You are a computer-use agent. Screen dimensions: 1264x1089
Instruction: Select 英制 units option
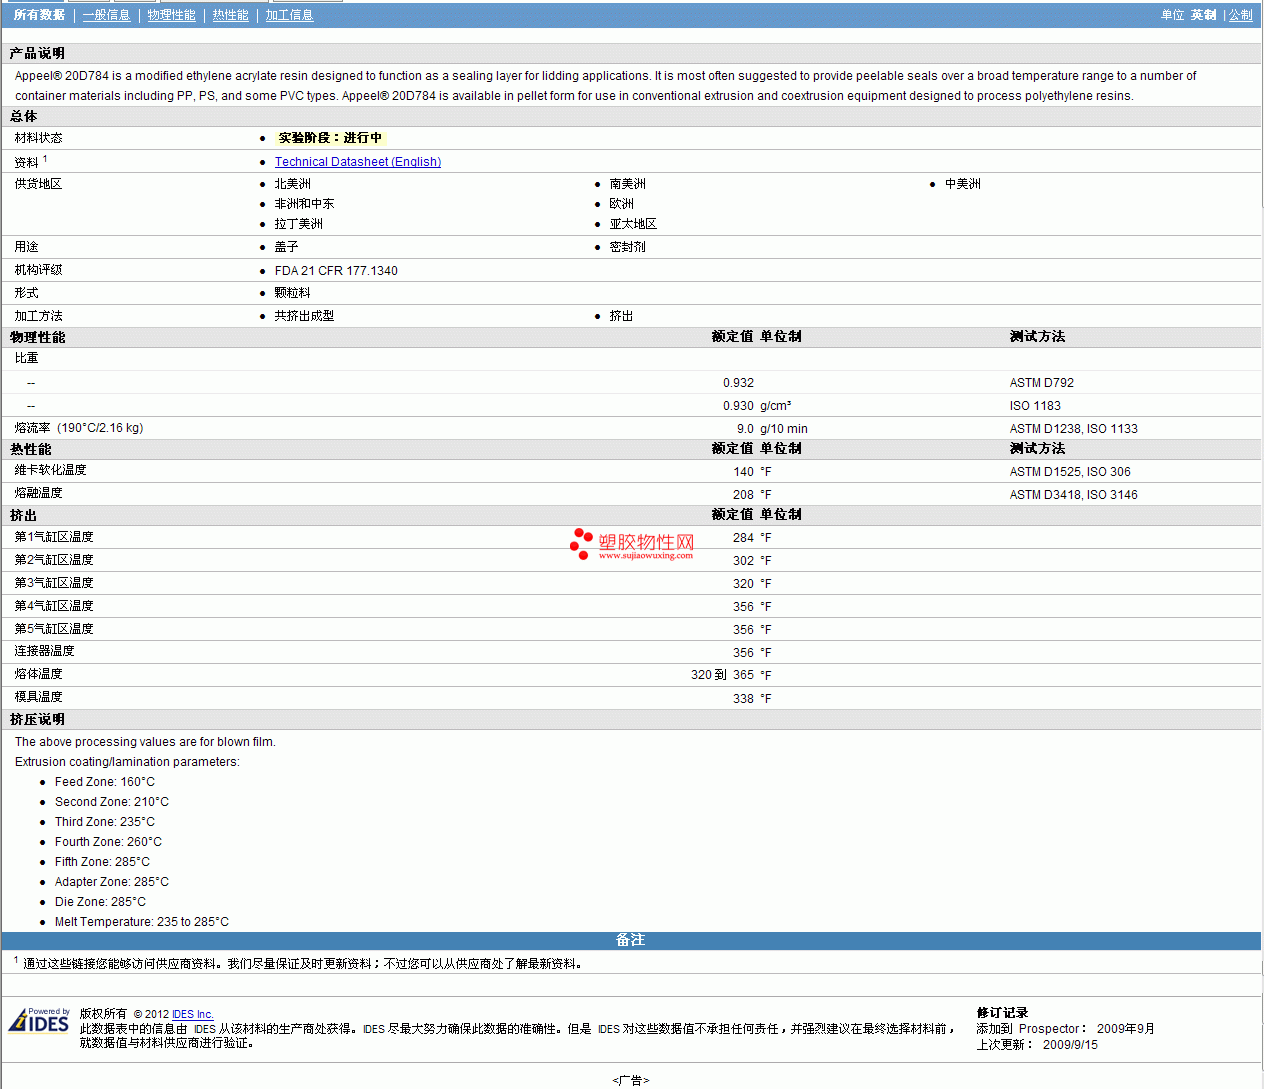(1203, 15)
